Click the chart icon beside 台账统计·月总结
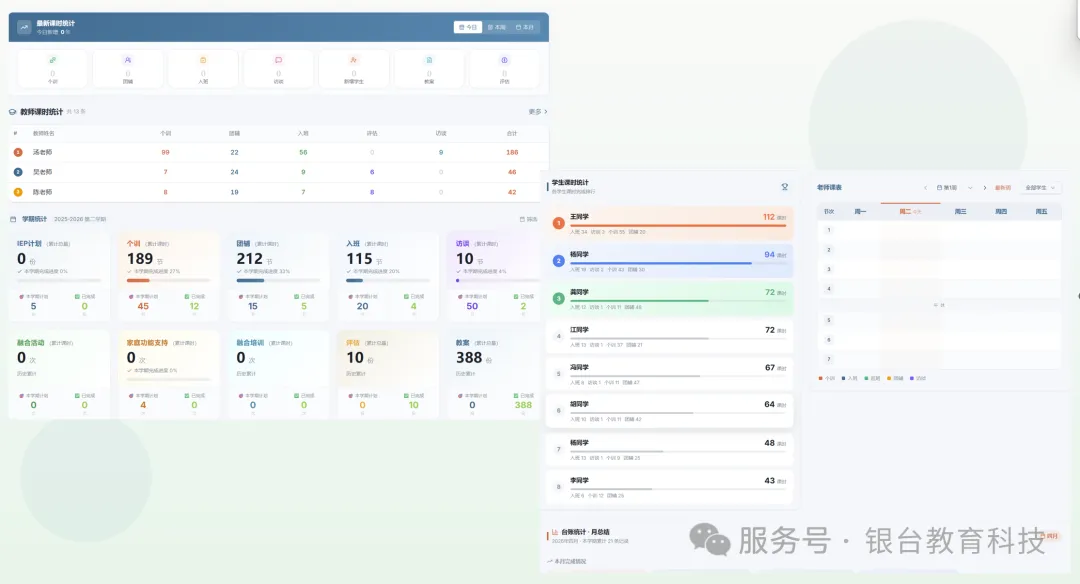This screenshot has height=584, width=1080. [x=555, y=532]
